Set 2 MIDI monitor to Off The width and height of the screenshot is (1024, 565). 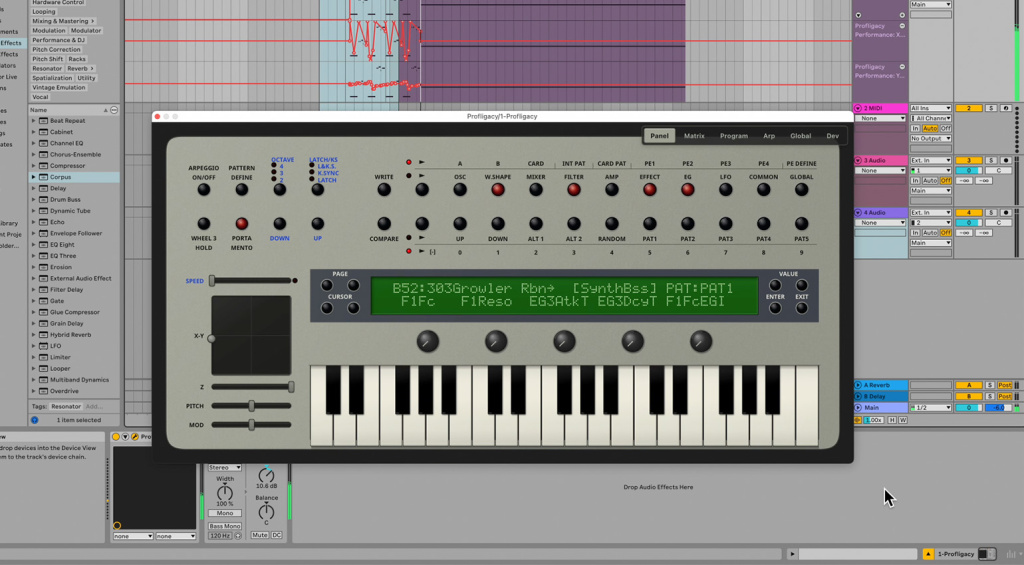pos(945,129)
